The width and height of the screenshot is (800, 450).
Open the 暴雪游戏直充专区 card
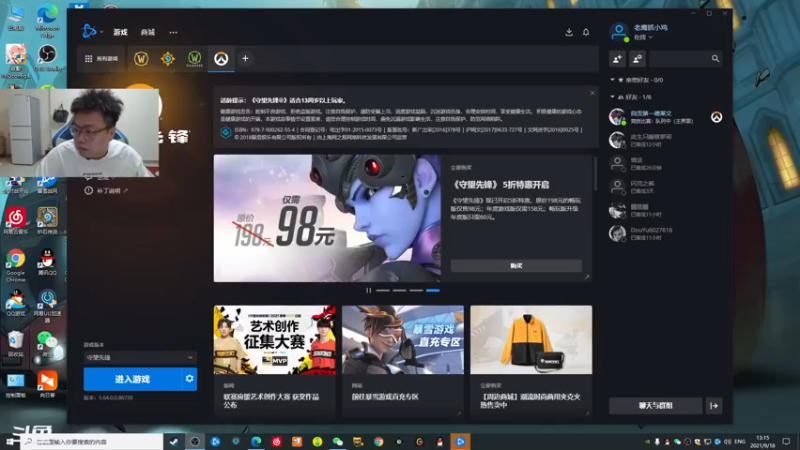(x=403, y=360)
